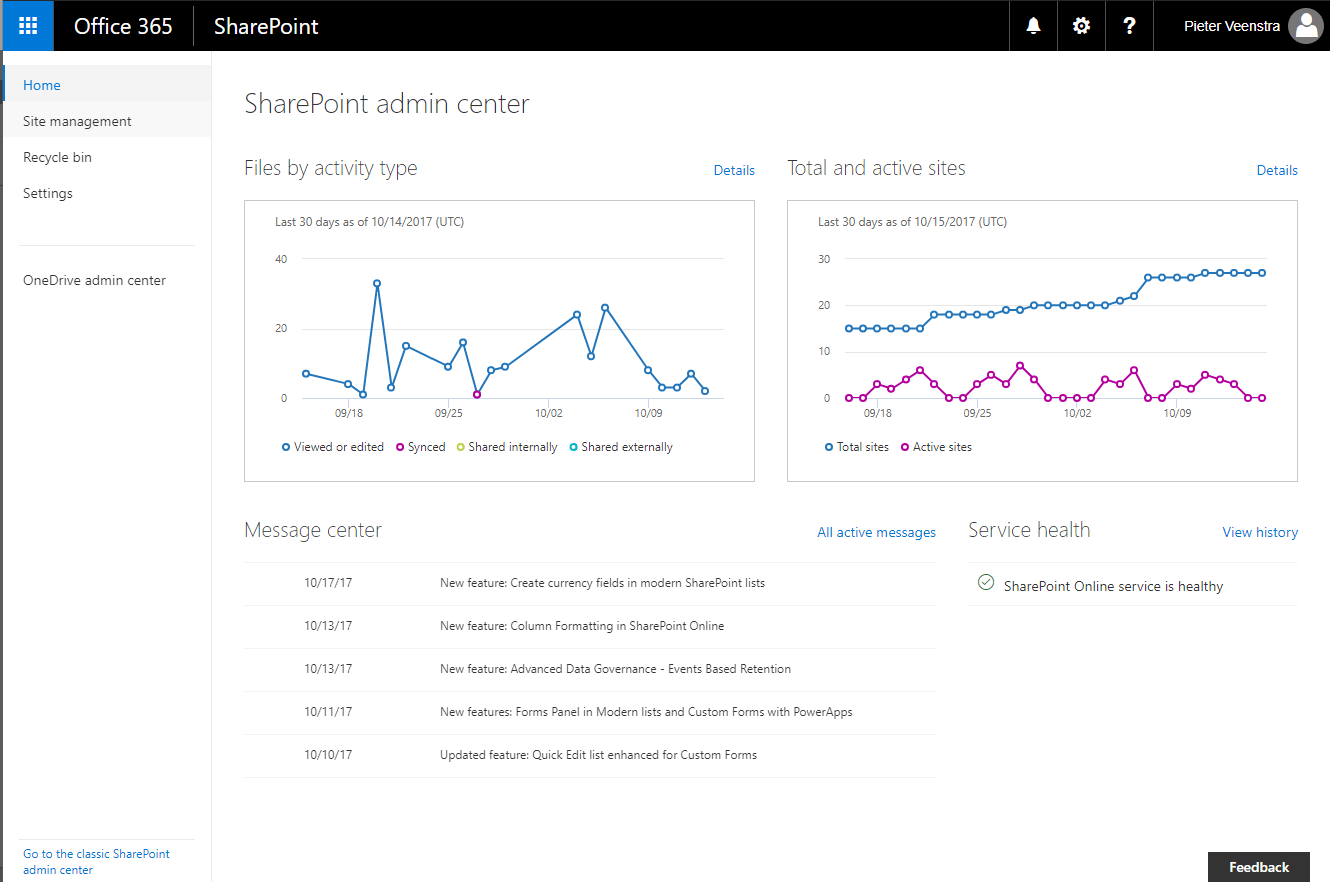The width and height of the screenshot is (1330, 882).
Task: Toggle Shared internally legend series
Action: pos(507,447)
